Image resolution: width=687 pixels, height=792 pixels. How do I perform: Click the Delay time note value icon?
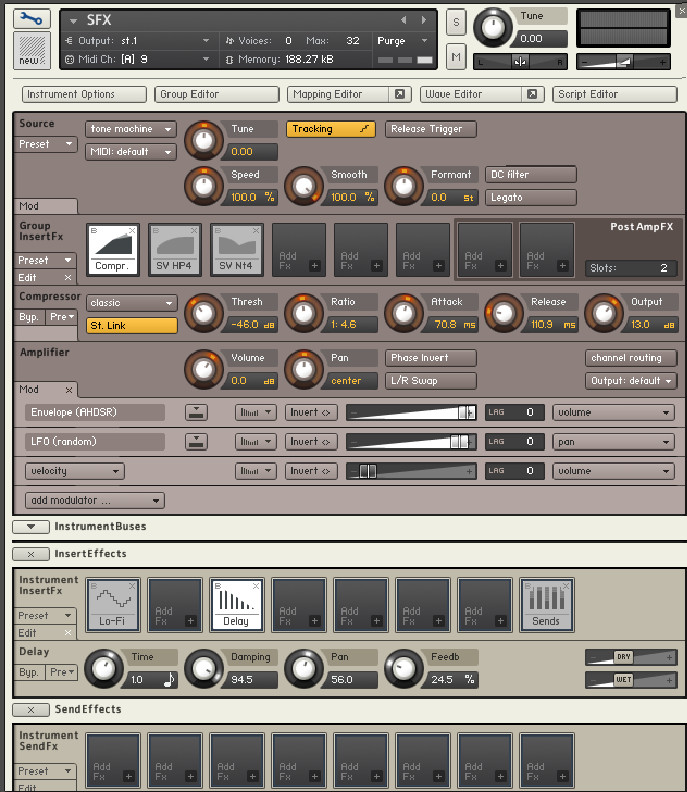[168, 680]
